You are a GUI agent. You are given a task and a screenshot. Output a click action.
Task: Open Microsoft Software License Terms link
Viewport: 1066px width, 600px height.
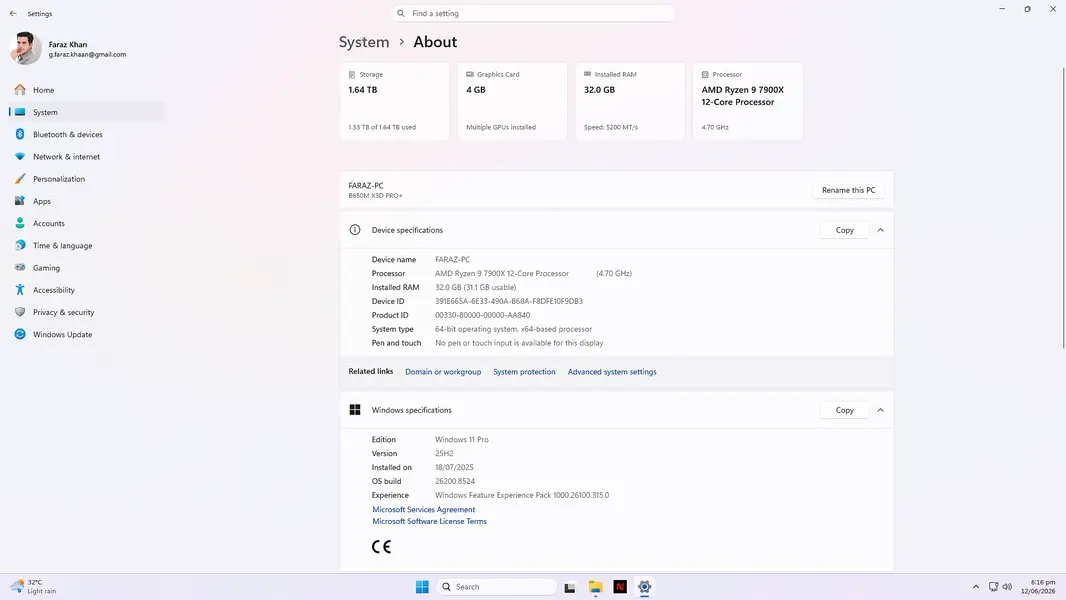[x=429, y=521]
